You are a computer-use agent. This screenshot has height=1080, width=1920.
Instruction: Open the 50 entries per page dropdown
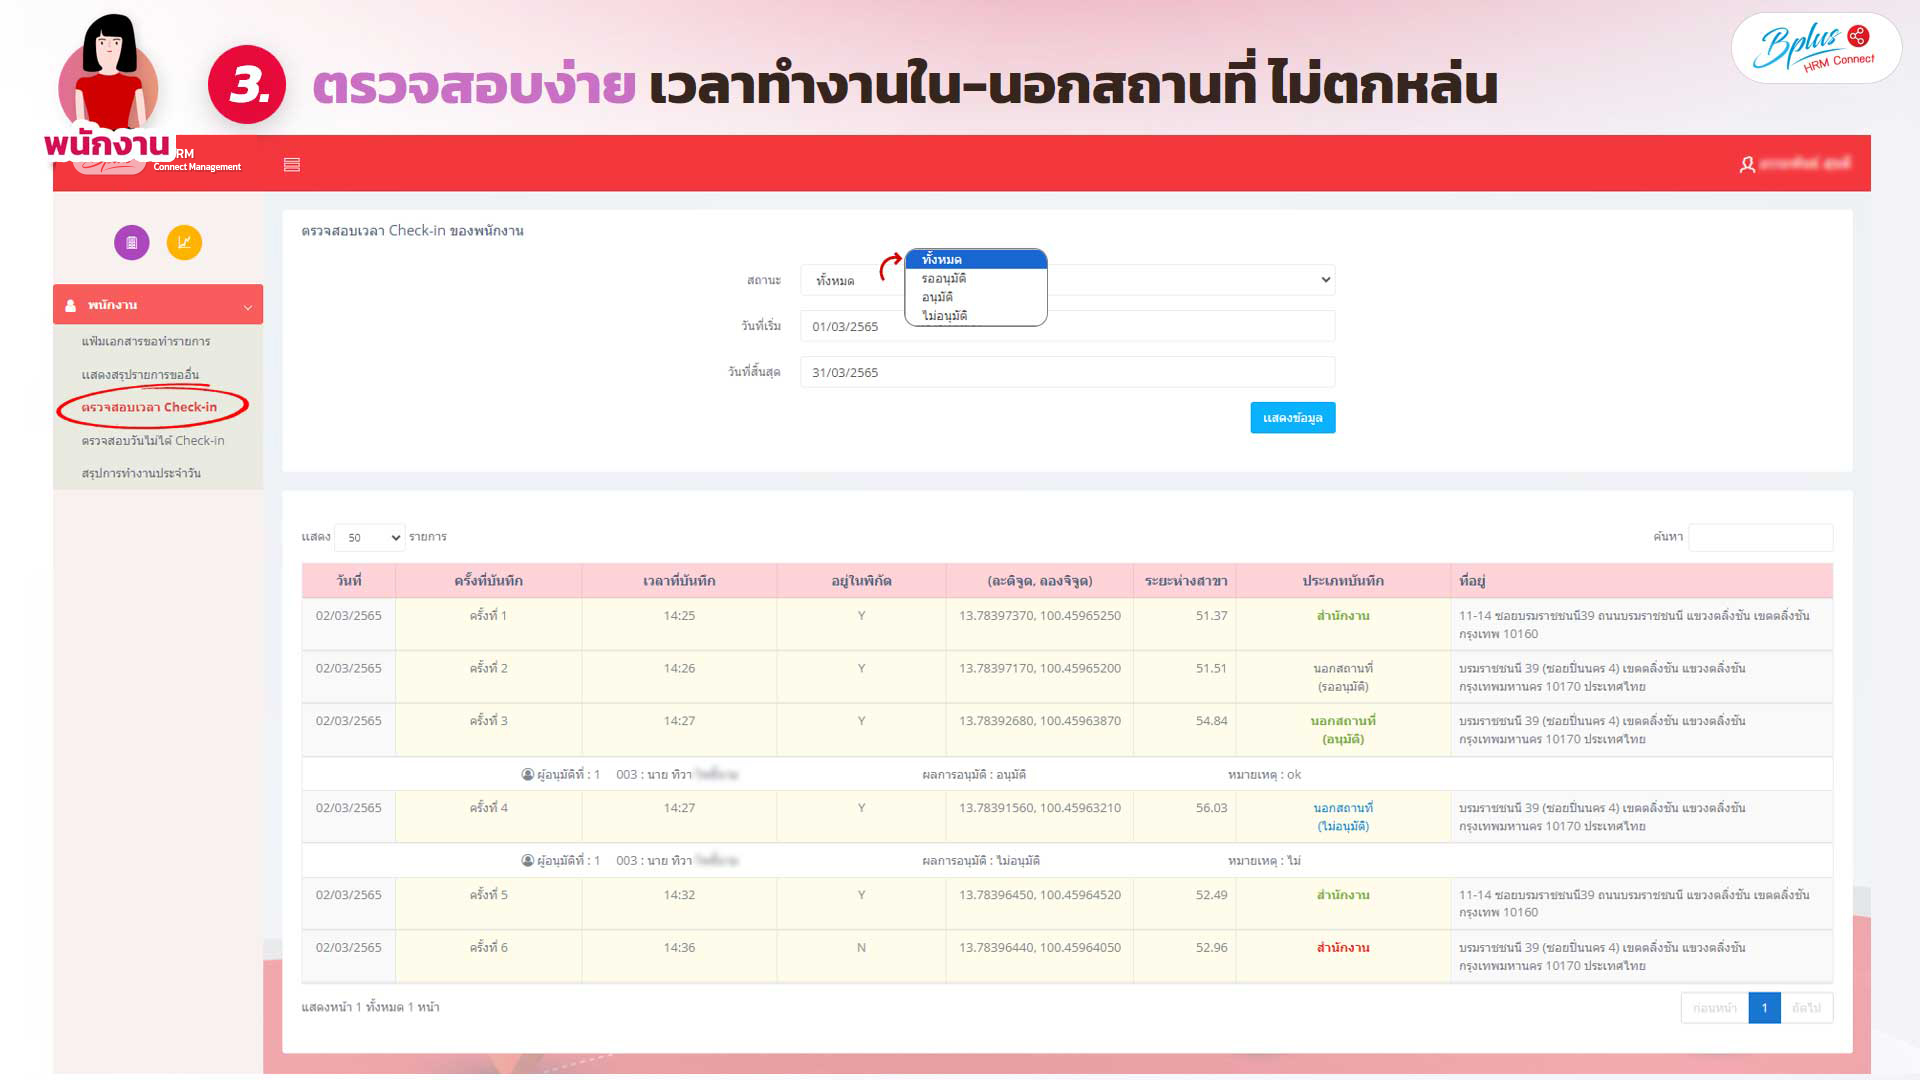click(370, 538)
